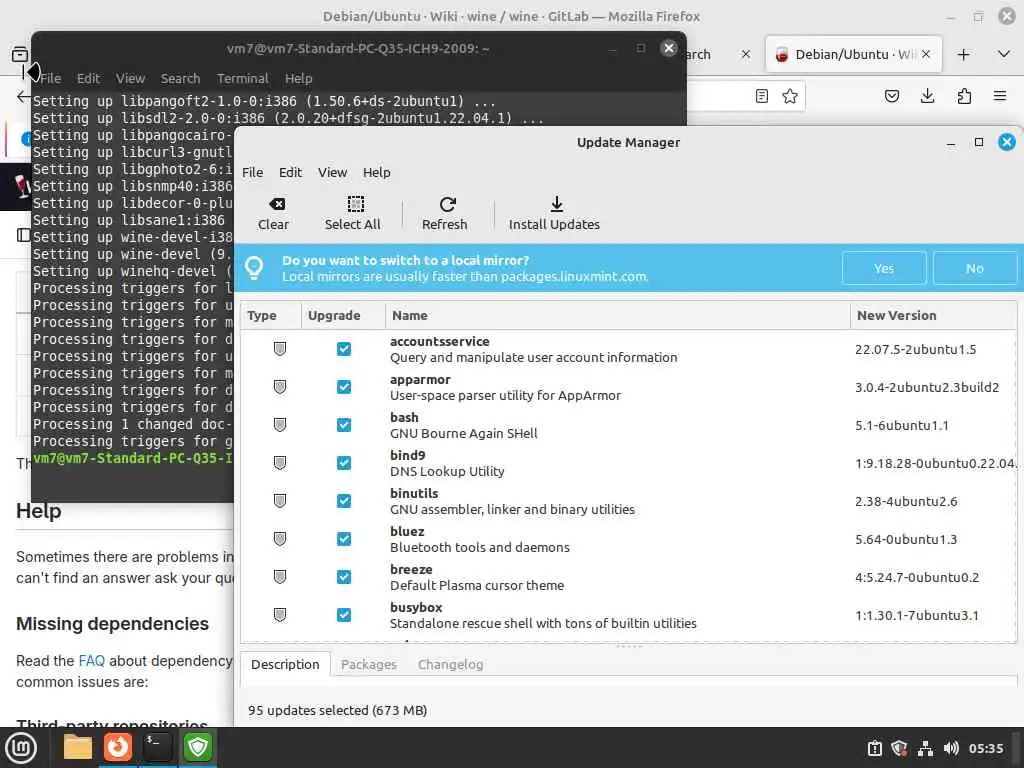Open the terminal's Help menu

tap(298, 78)
